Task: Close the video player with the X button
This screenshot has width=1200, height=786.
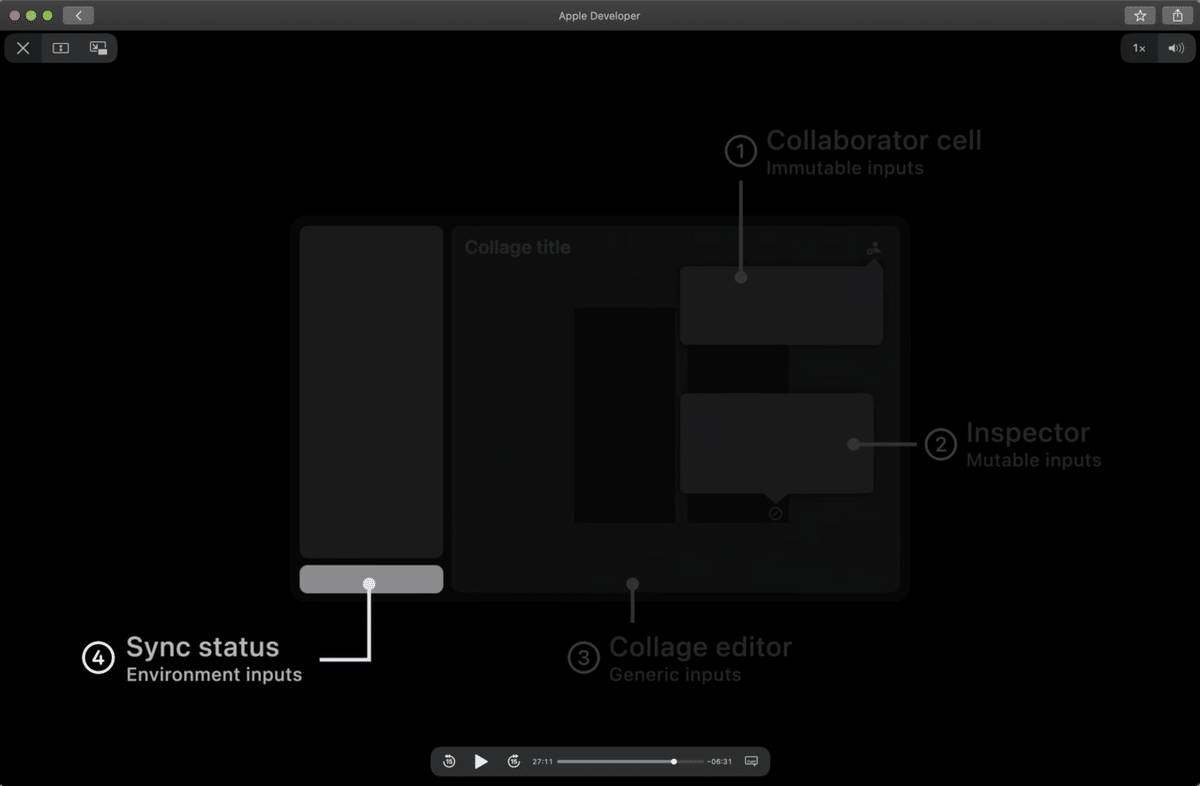Action: point(23,48)
